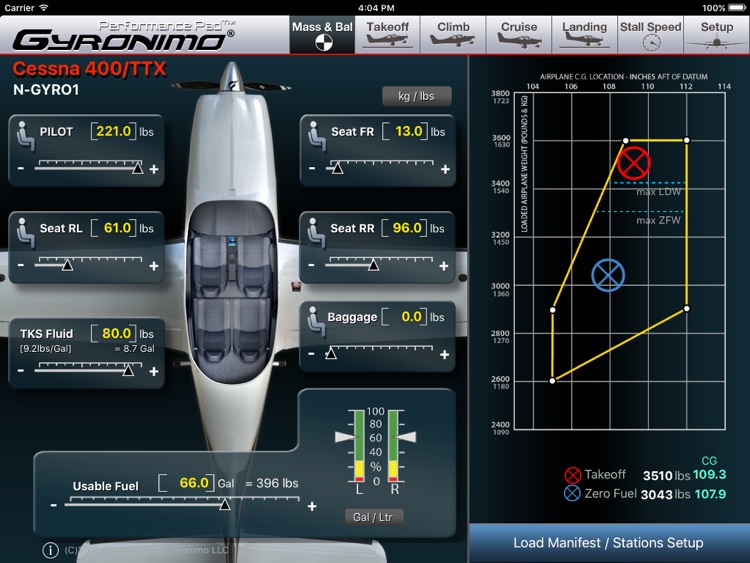This screenshot has width=750, height=563.
Task: Open the Stall Speed tab
Action: pos(651,35)
